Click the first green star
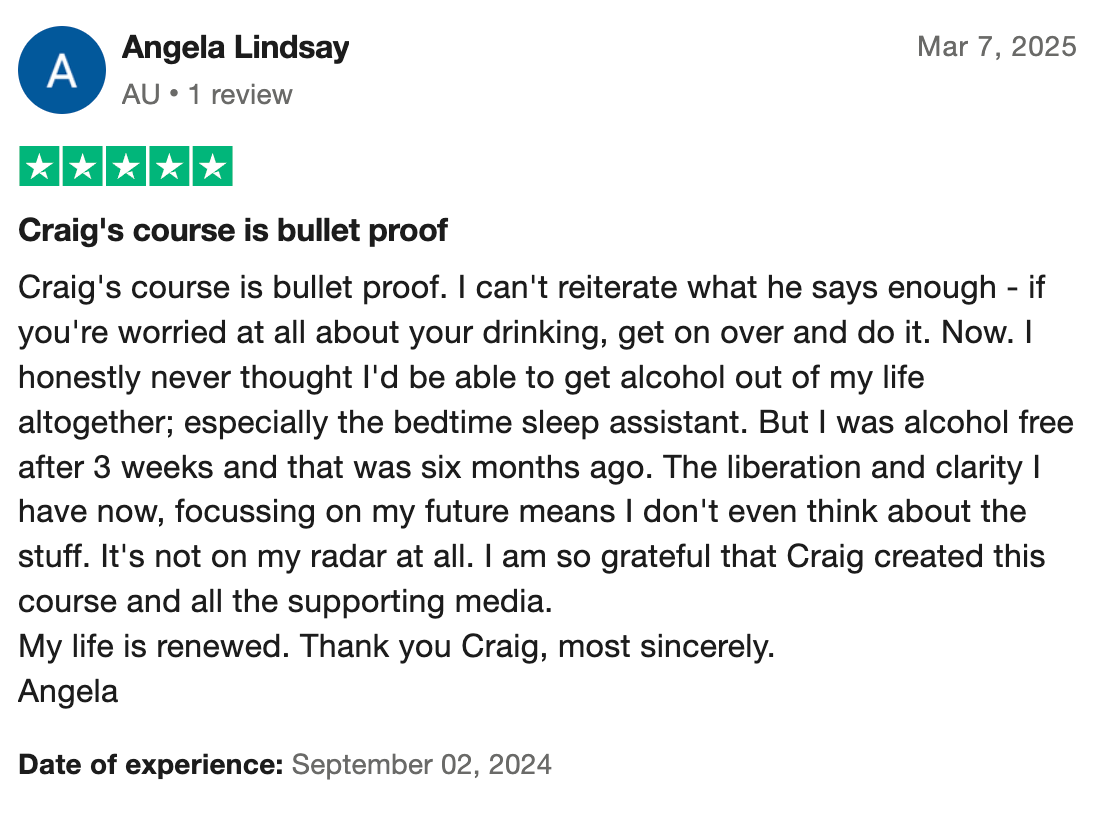This screenshot has height=814, width=1120. [x=39, y=166]
